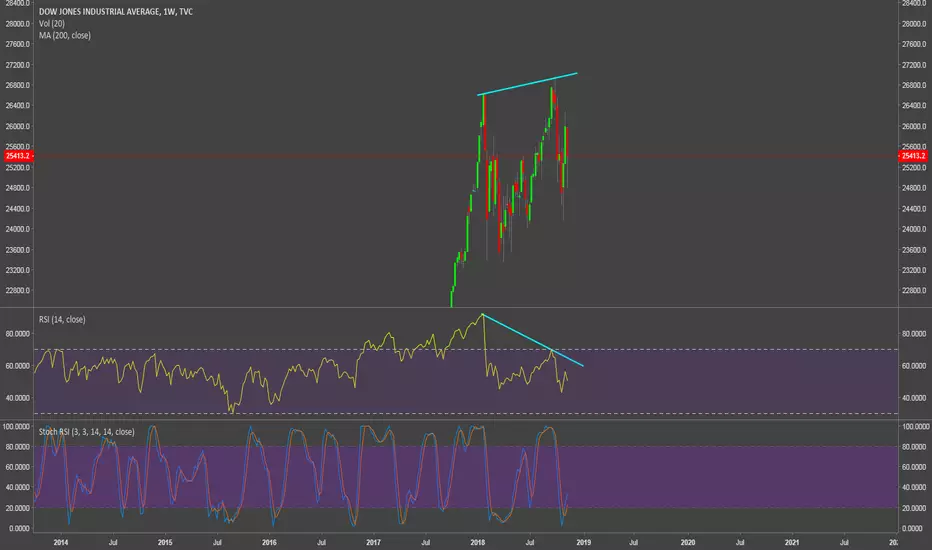Image resolution: width=932 pixels, height=550 pixels.
Task: Select the Vol (20) indicator label
Action: (52, 23)
